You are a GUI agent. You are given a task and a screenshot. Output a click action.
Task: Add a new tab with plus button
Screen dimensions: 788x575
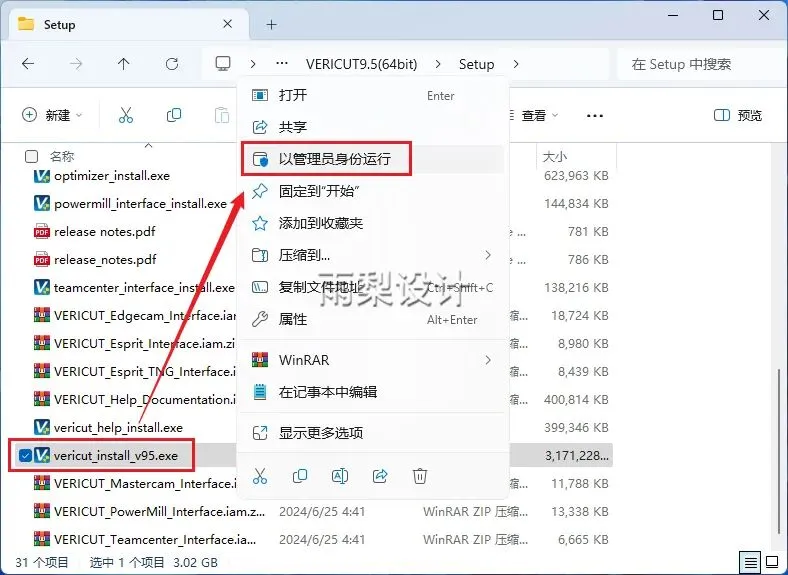271,24
